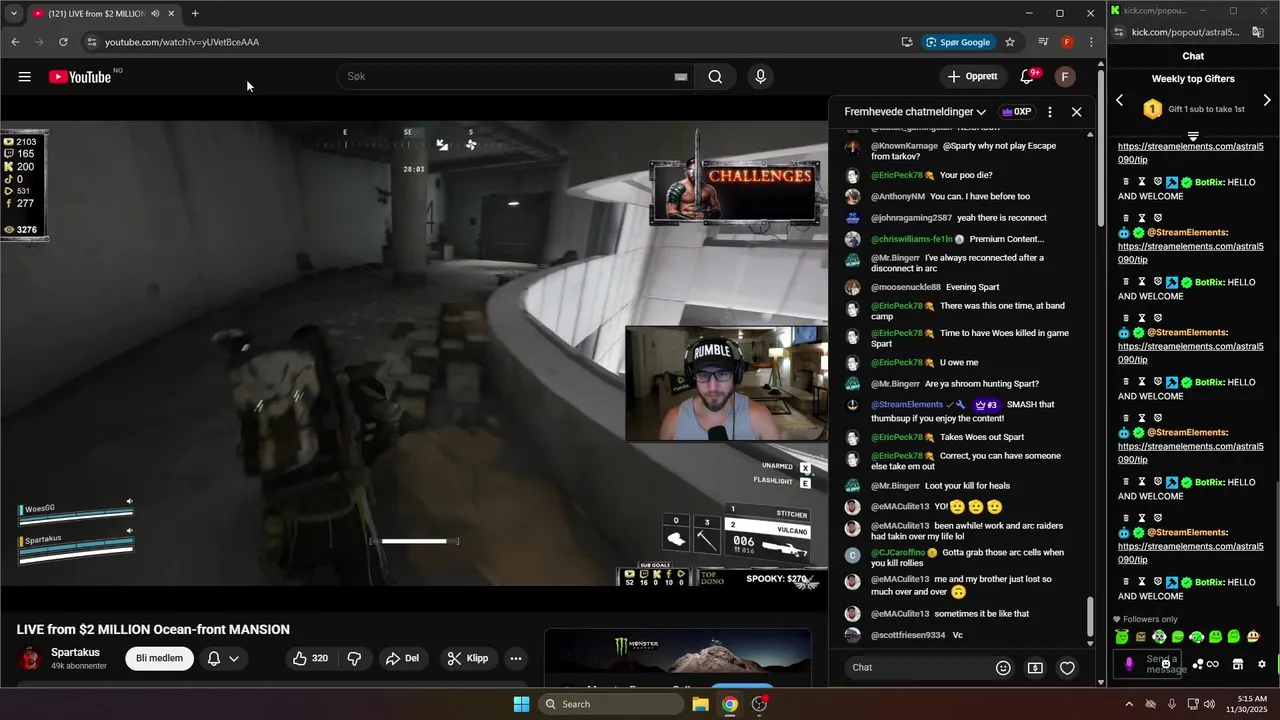Collapse the Kick Weekly top Gifters panel
Image resolution: width=1280 pixels, height=720 pixels.
click(x=1193, y=136)
